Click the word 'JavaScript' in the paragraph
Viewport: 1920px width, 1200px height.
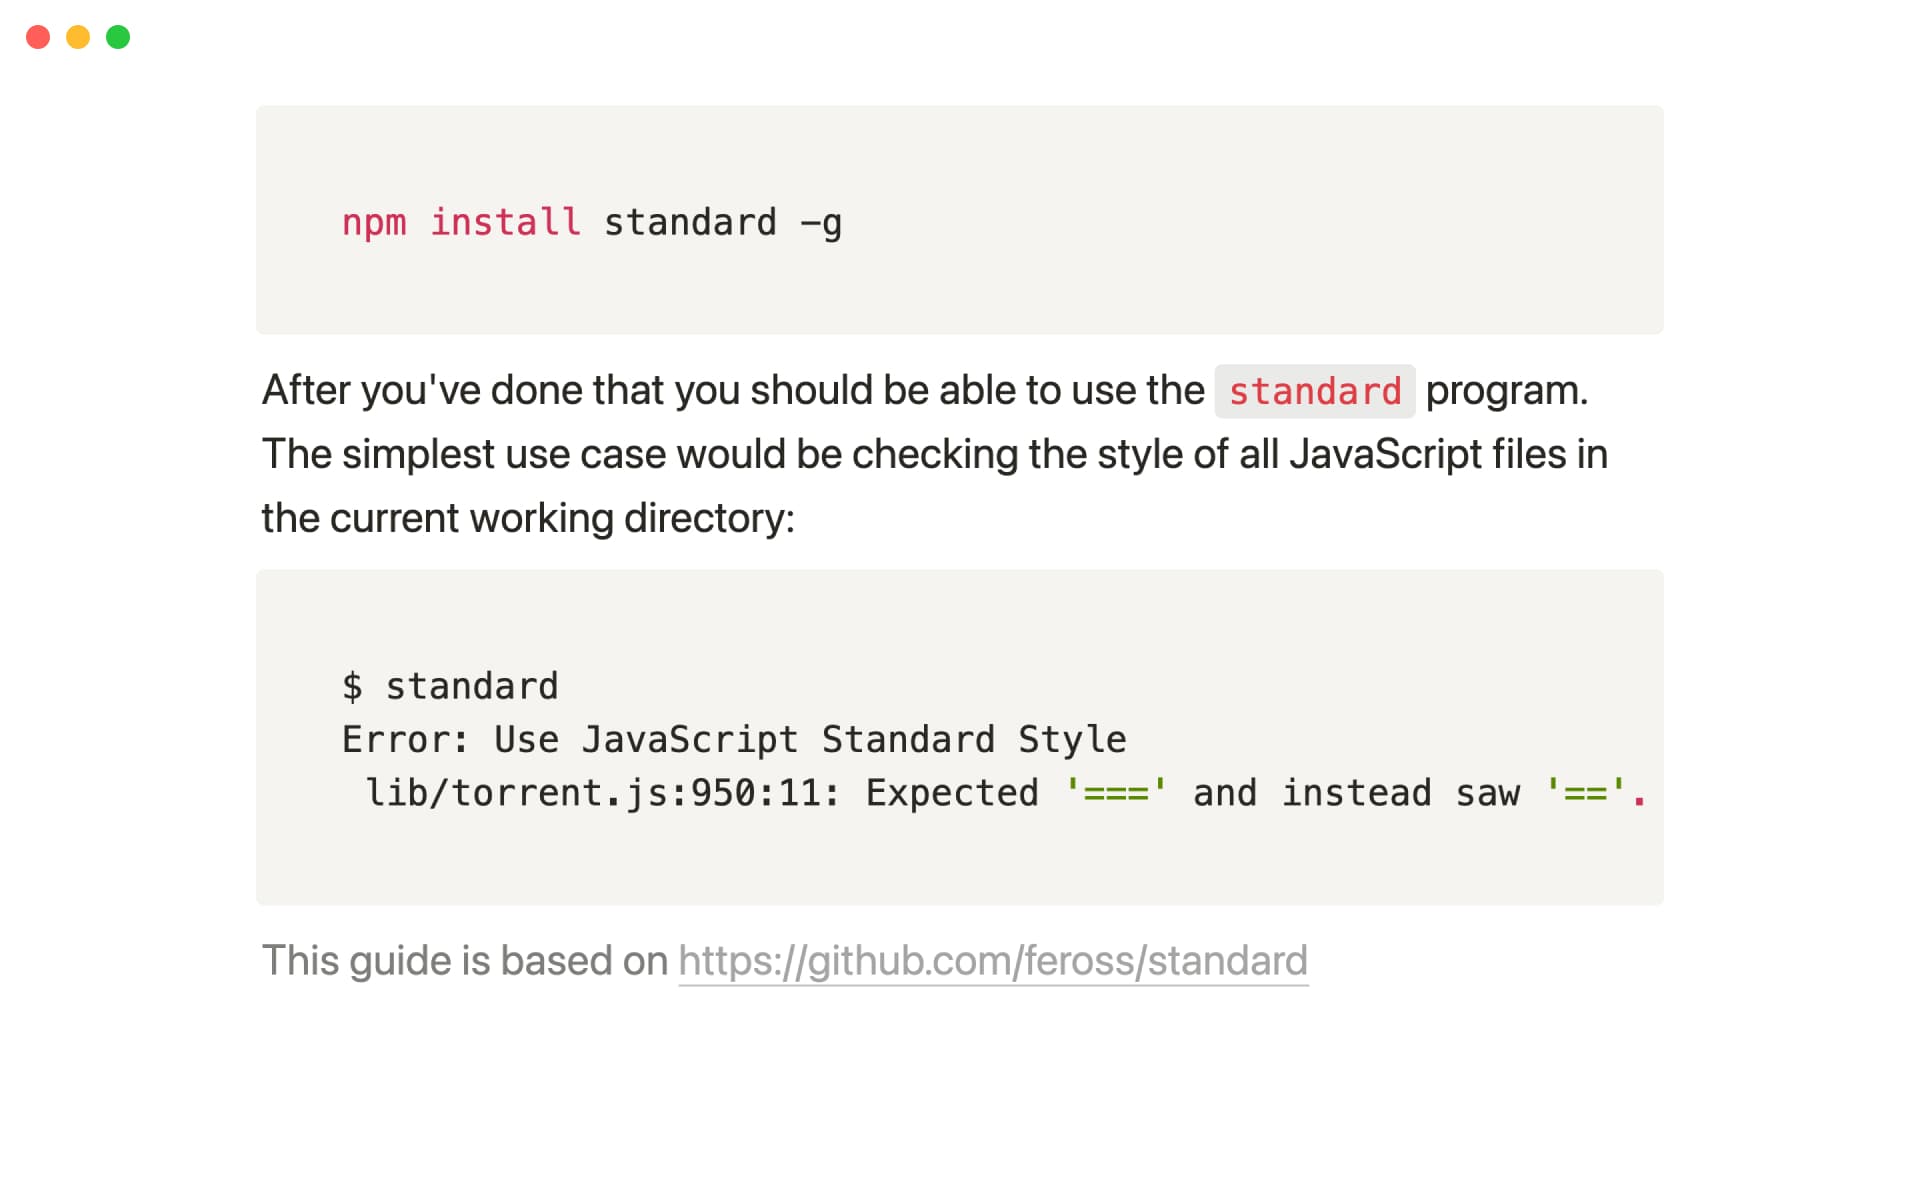pos(1385,454)
